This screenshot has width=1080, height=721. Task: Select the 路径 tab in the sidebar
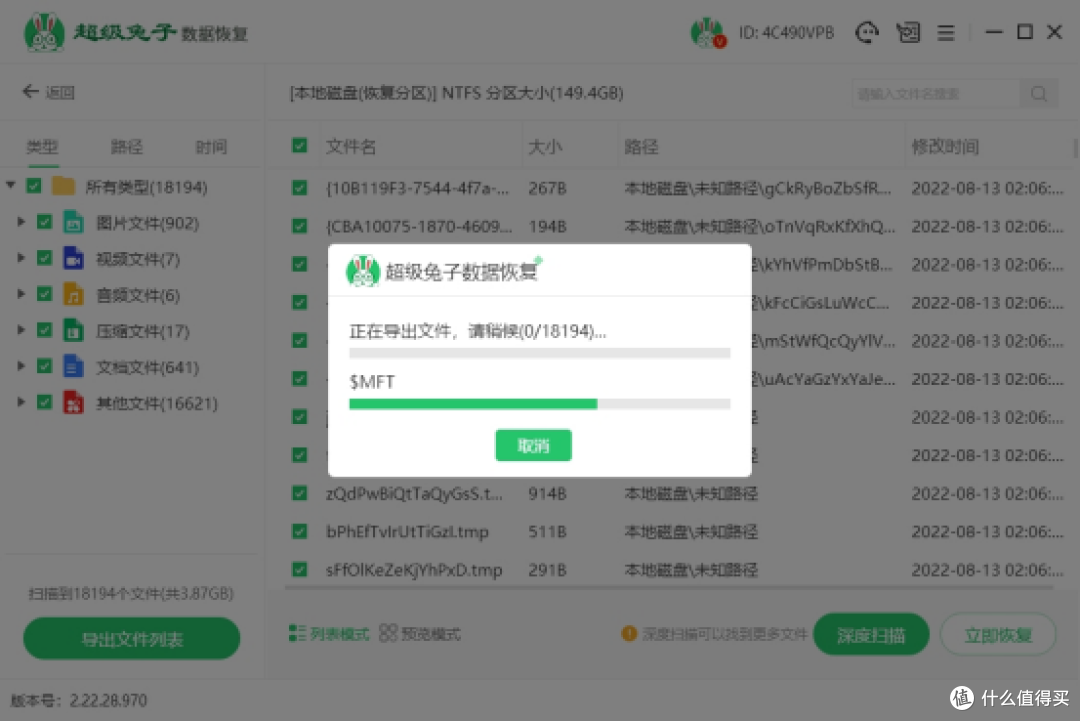[x=127, y=147]
